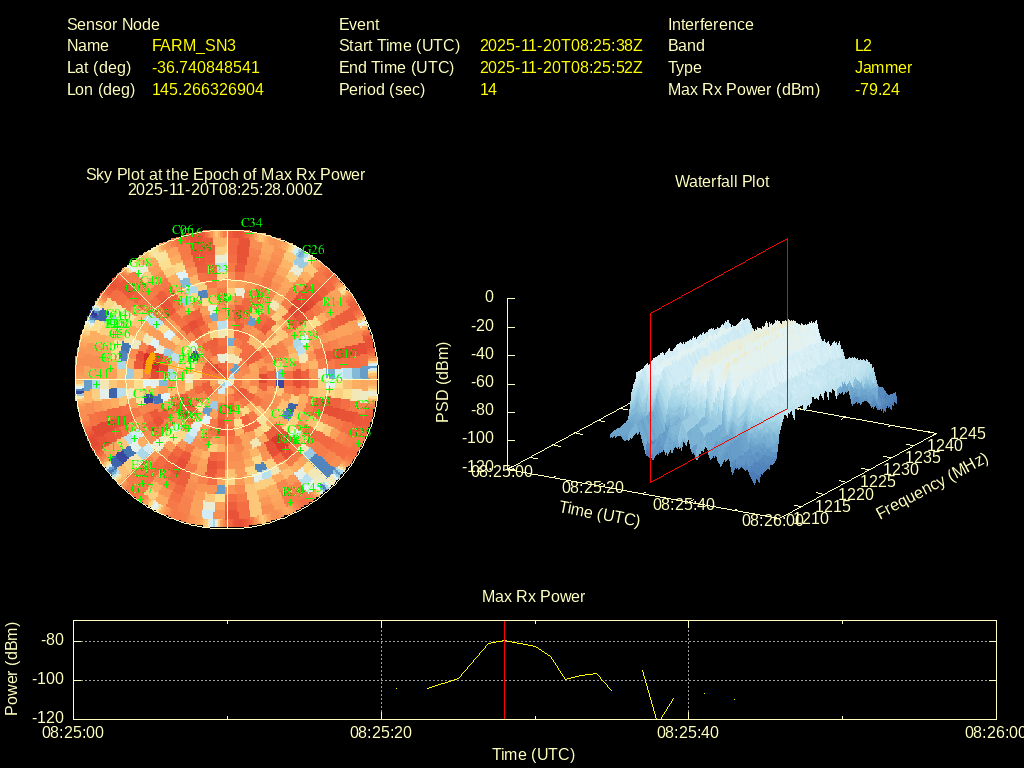The width and height of the screenshot is (1024, 768).
Task: Select the Period value 14
Action: pos(488,89)
